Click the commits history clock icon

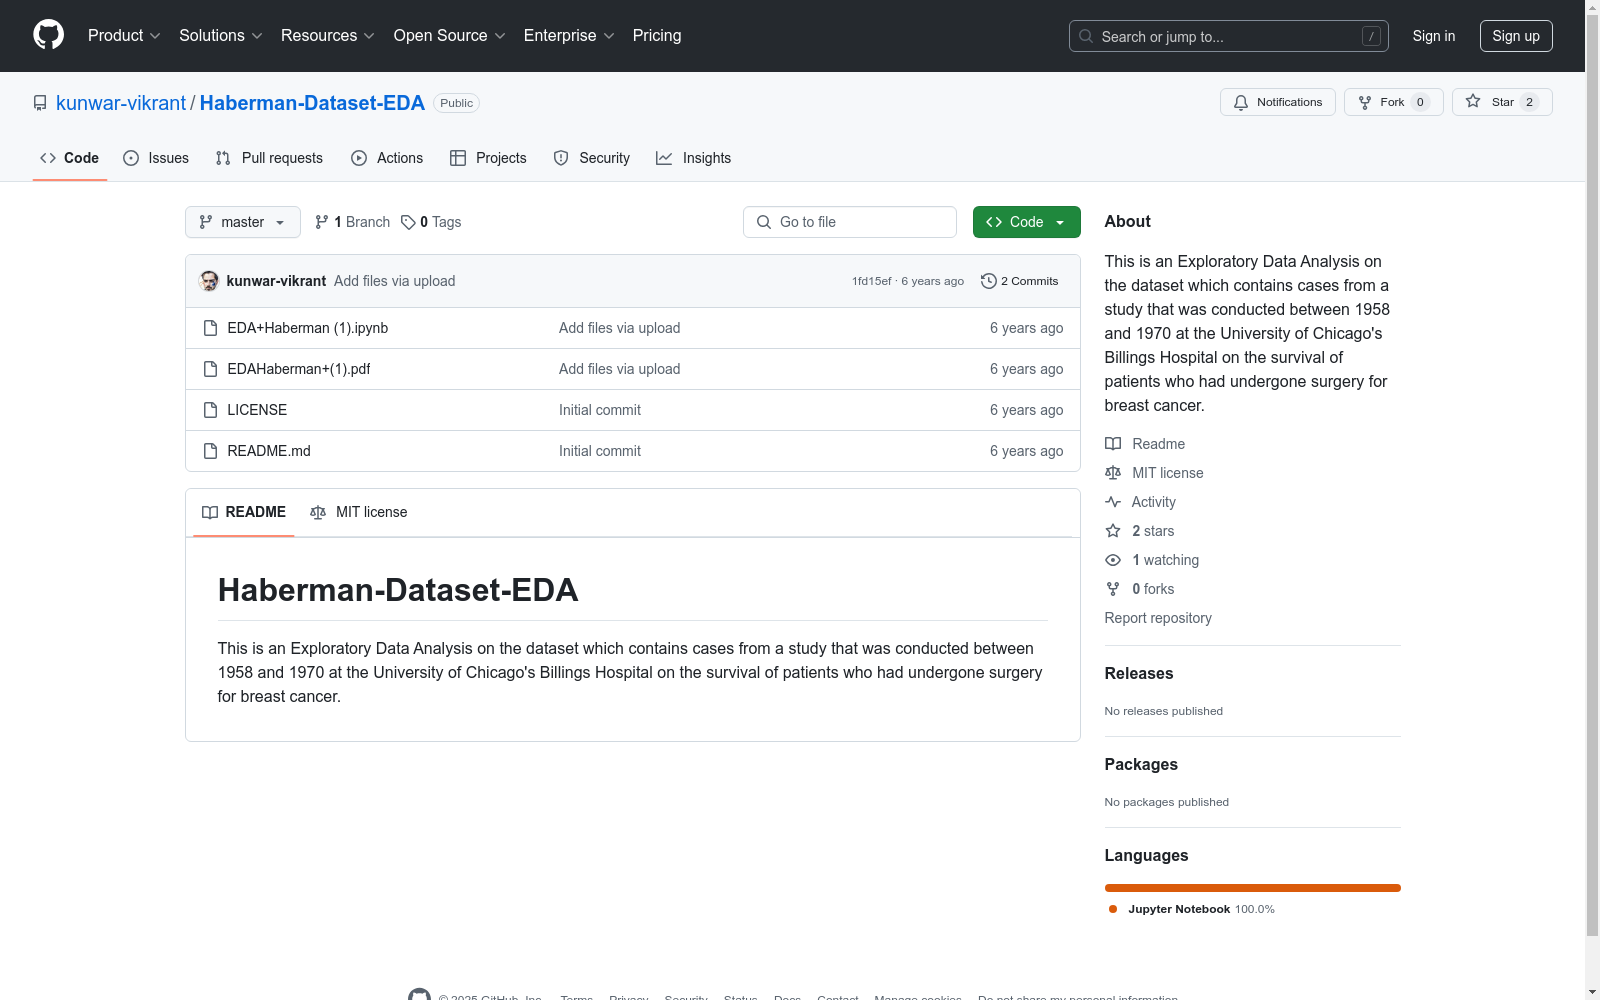pos(989,281)
